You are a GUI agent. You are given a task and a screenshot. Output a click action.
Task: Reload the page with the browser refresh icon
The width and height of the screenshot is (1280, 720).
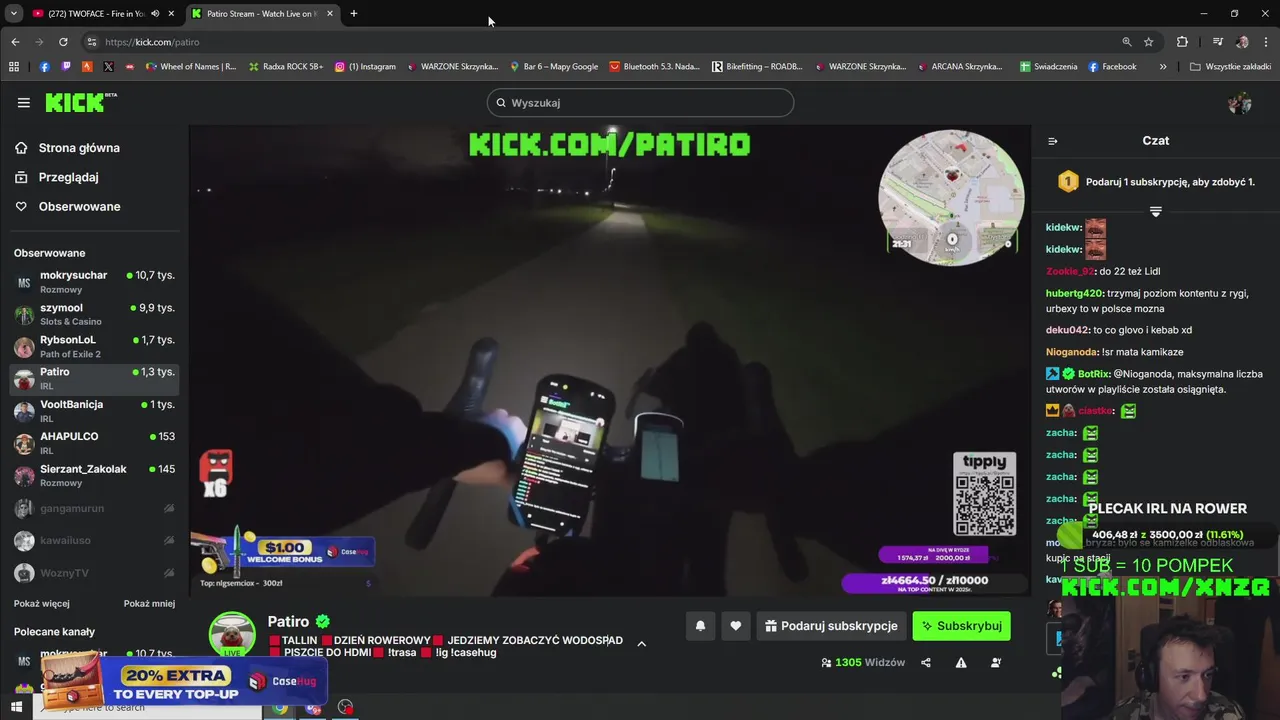63,42
